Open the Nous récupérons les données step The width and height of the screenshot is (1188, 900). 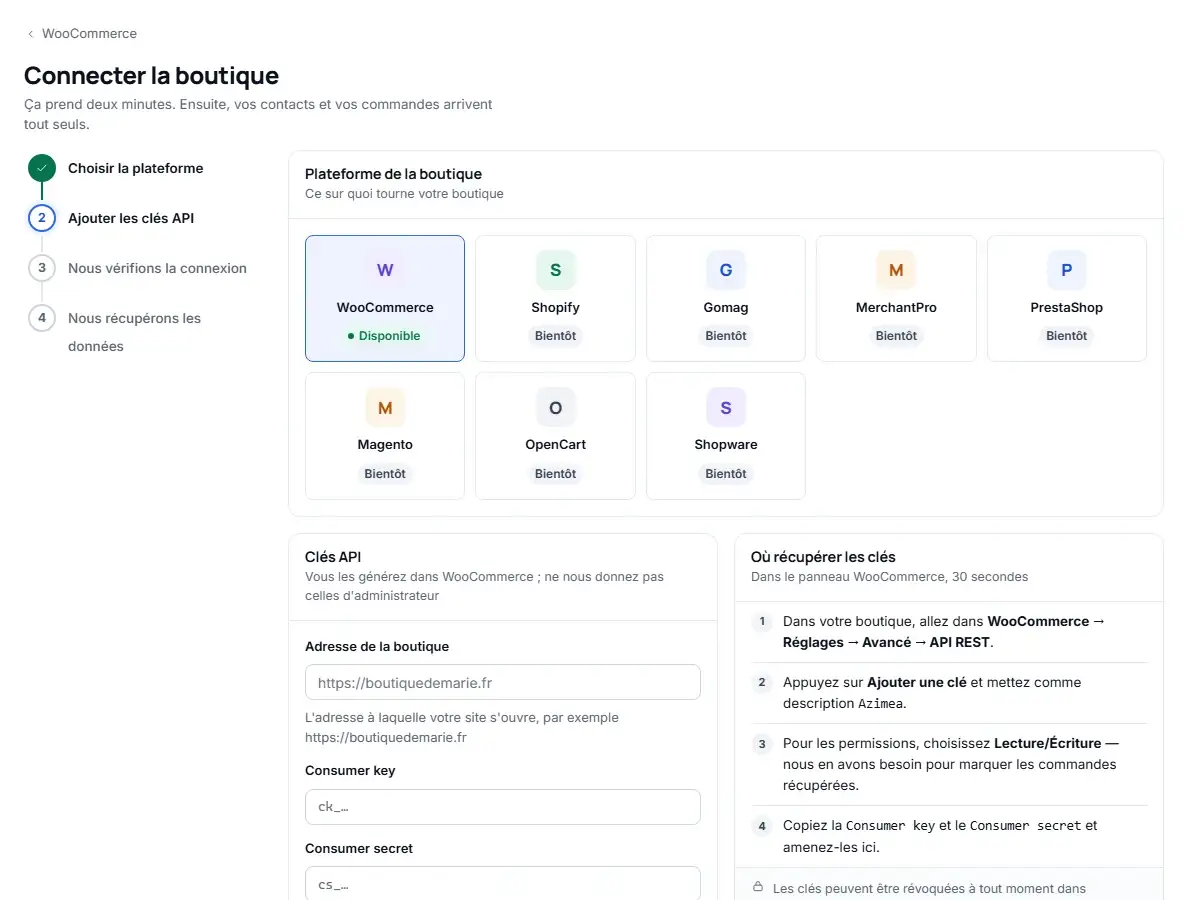(134, 332)
